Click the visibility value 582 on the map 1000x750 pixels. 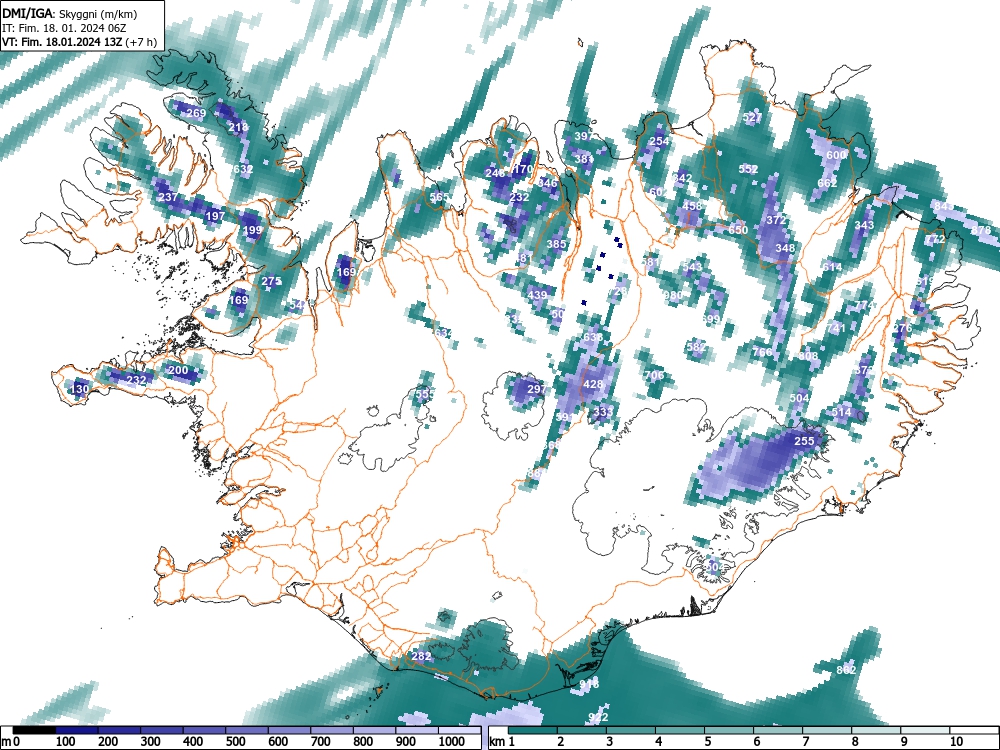pyautogui.click(x=696, y=347)
